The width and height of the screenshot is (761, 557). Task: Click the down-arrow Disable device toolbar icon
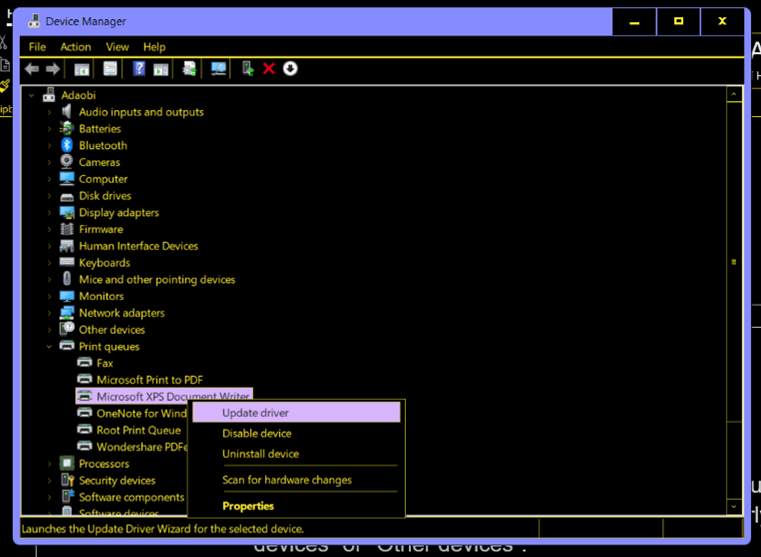(x=290, y=68)
